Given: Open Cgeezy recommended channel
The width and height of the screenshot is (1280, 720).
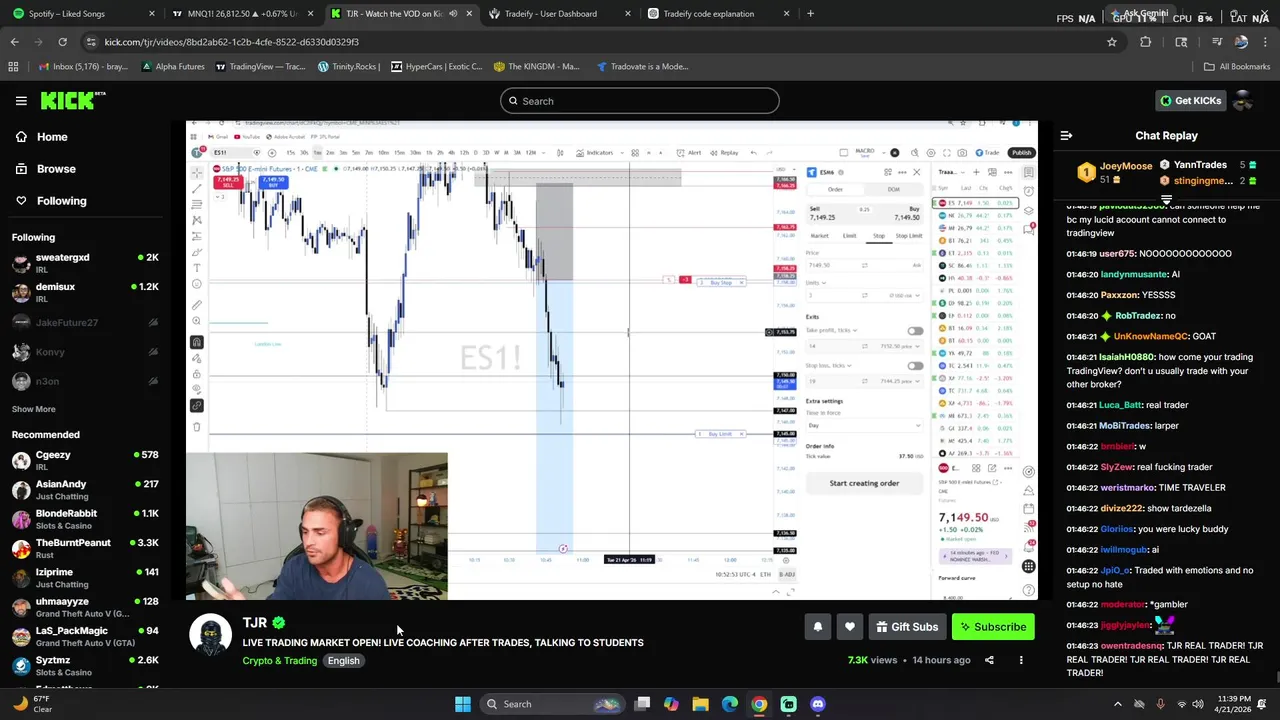Looking at the screenshot, I should (85, 461).
